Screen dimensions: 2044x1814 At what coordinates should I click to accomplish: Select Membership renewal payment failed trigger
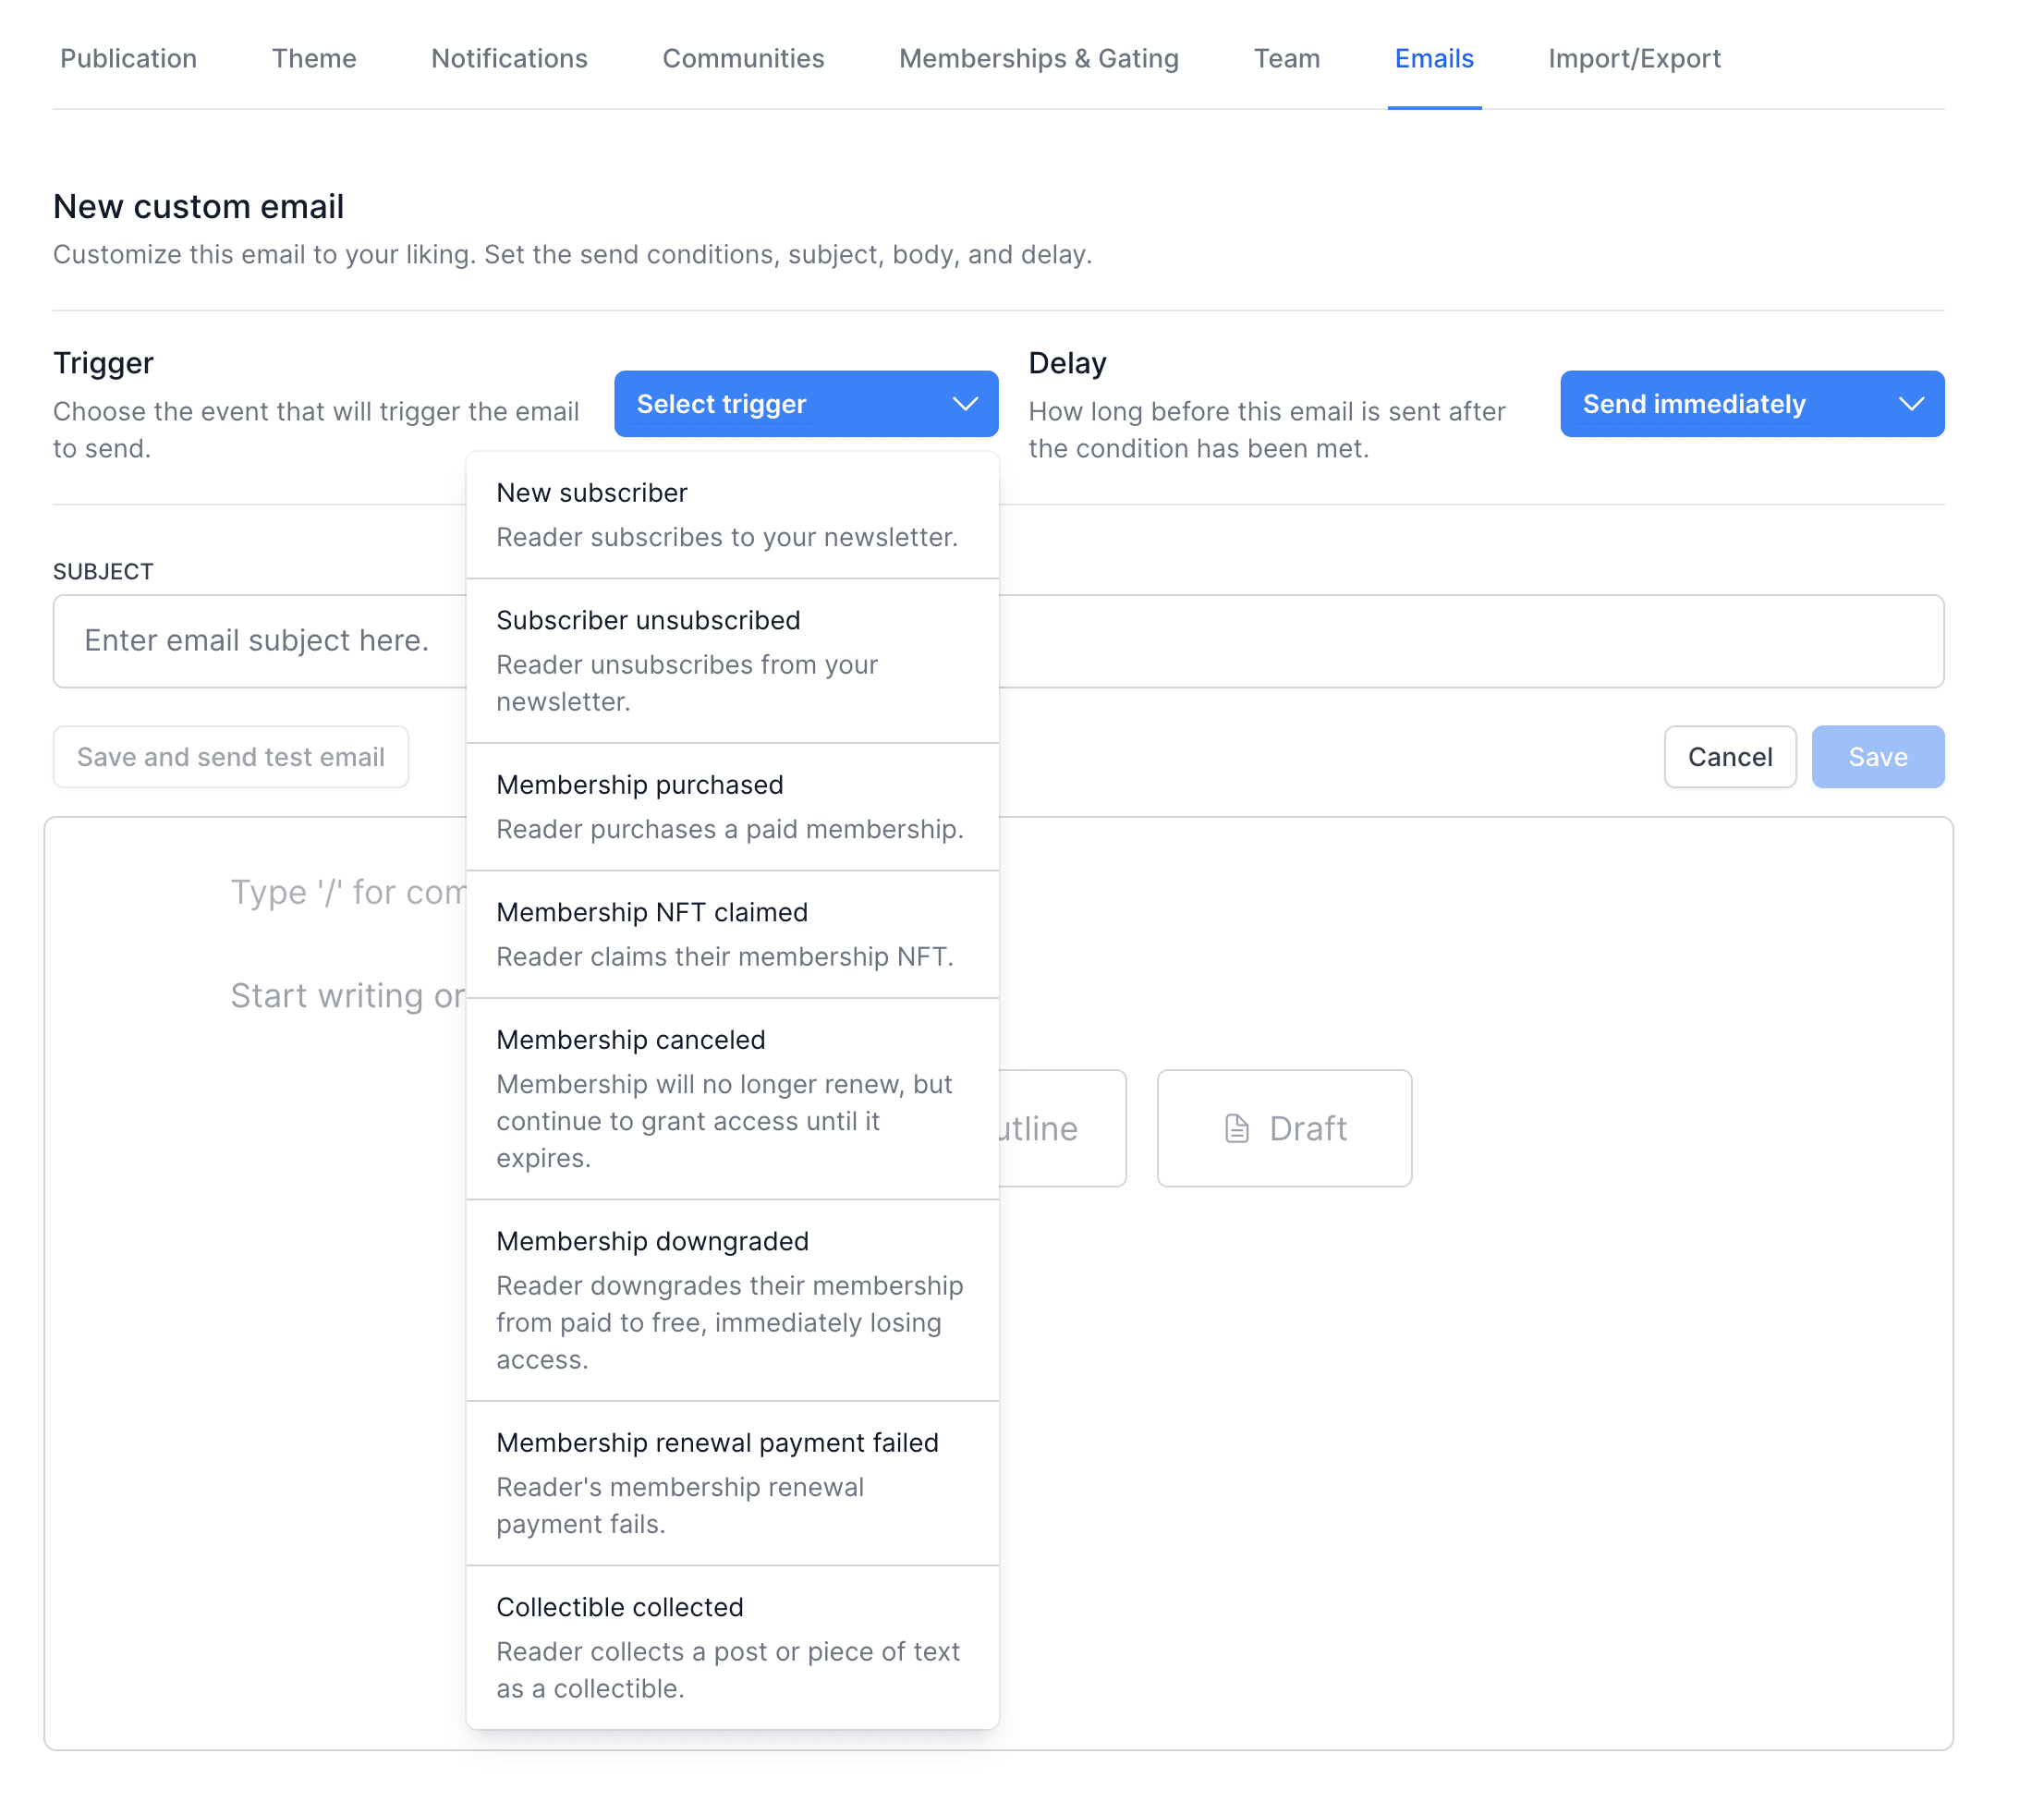point(732,1483)
